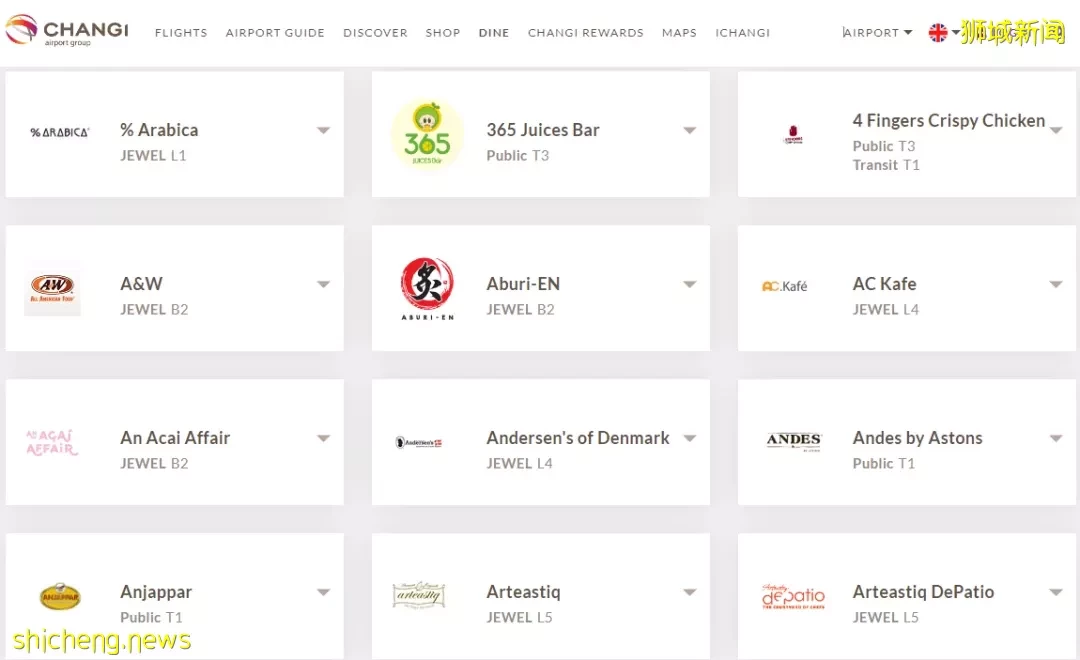The height and width of the screenshot is (660, 1080).
Task: Click the 4 Fingers Crispy Chicken logo
Action: (x=793, y=134)
